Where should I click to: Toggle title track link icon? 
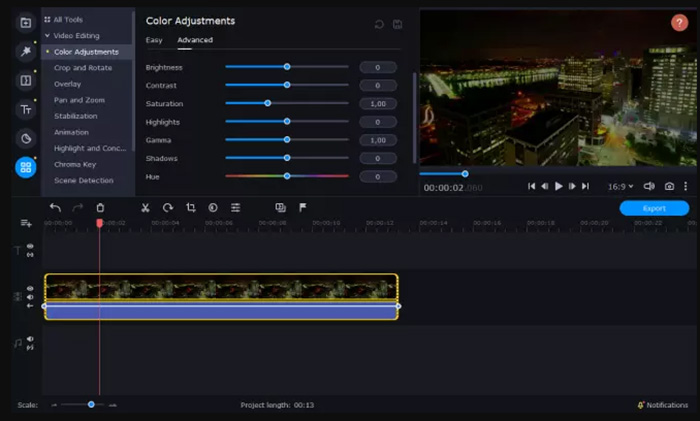click(x=30, y=255)
